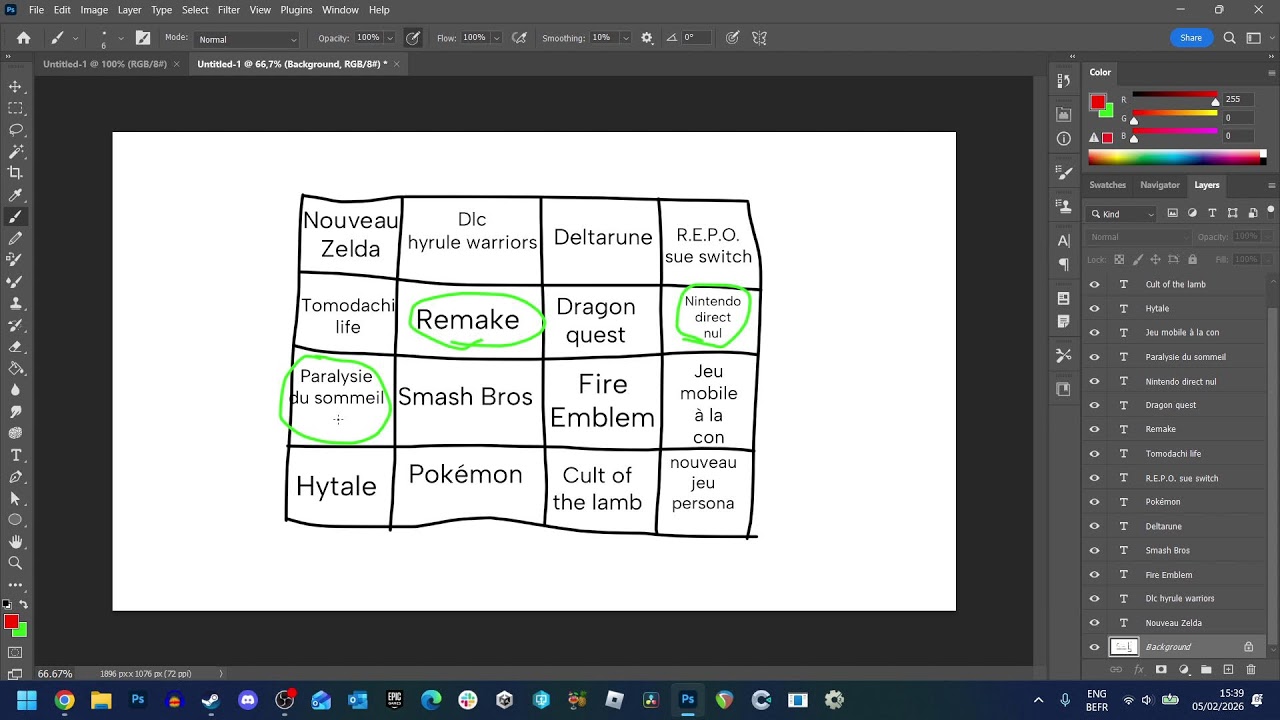Viewport: 1280px width, 720px height.
Task: Reset default foreground and background colors
Action: point(8,605)
